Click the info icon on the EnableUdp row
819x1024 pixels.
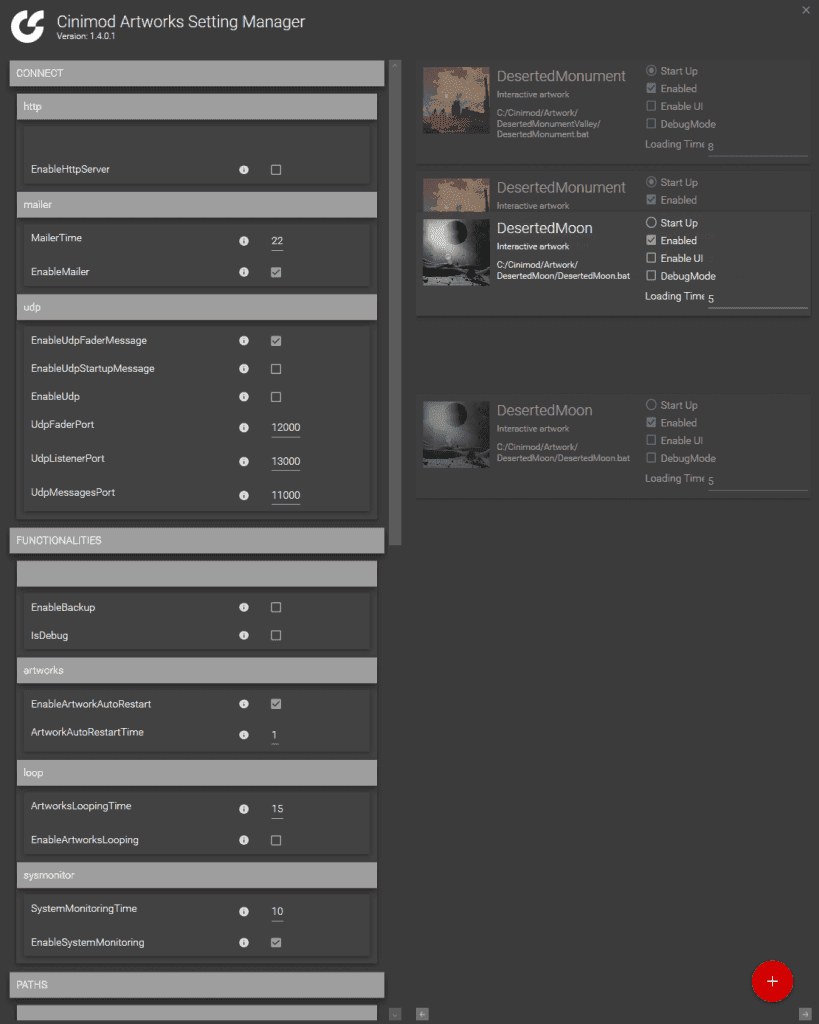click(244, 397)
